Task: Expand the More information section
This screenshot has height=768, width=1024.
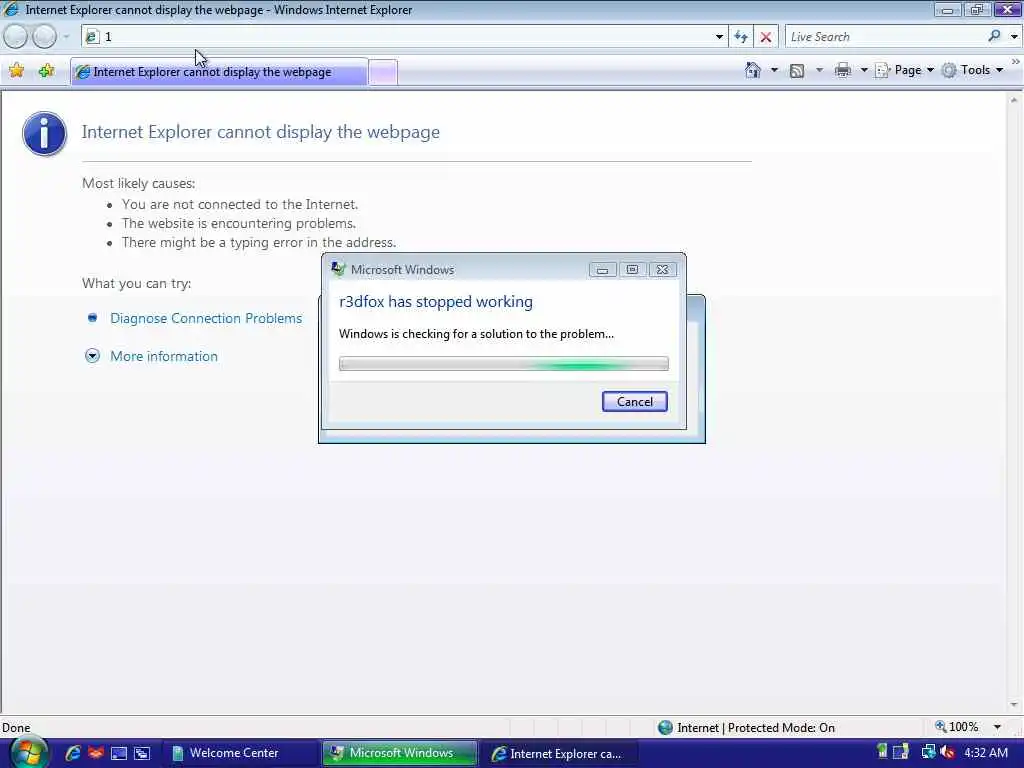Action: (x=93, y=356)
